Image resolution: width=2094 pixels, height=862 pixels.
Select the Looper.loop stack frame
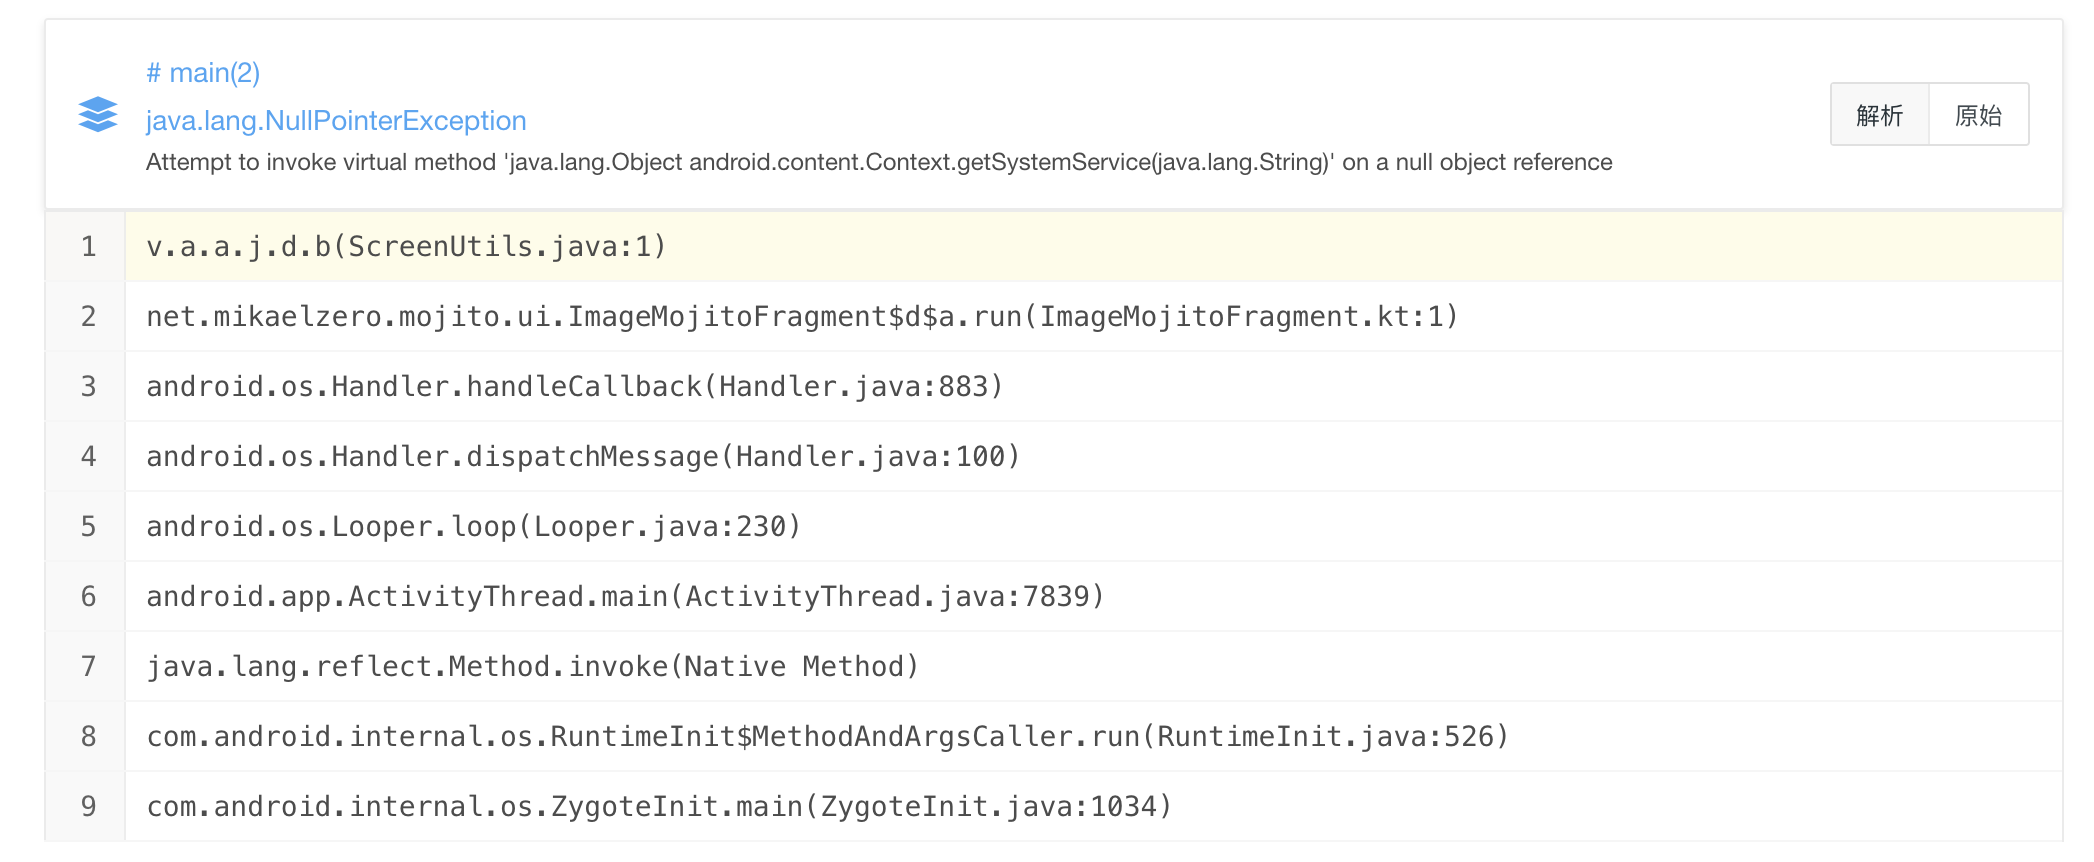click(475, 525)
